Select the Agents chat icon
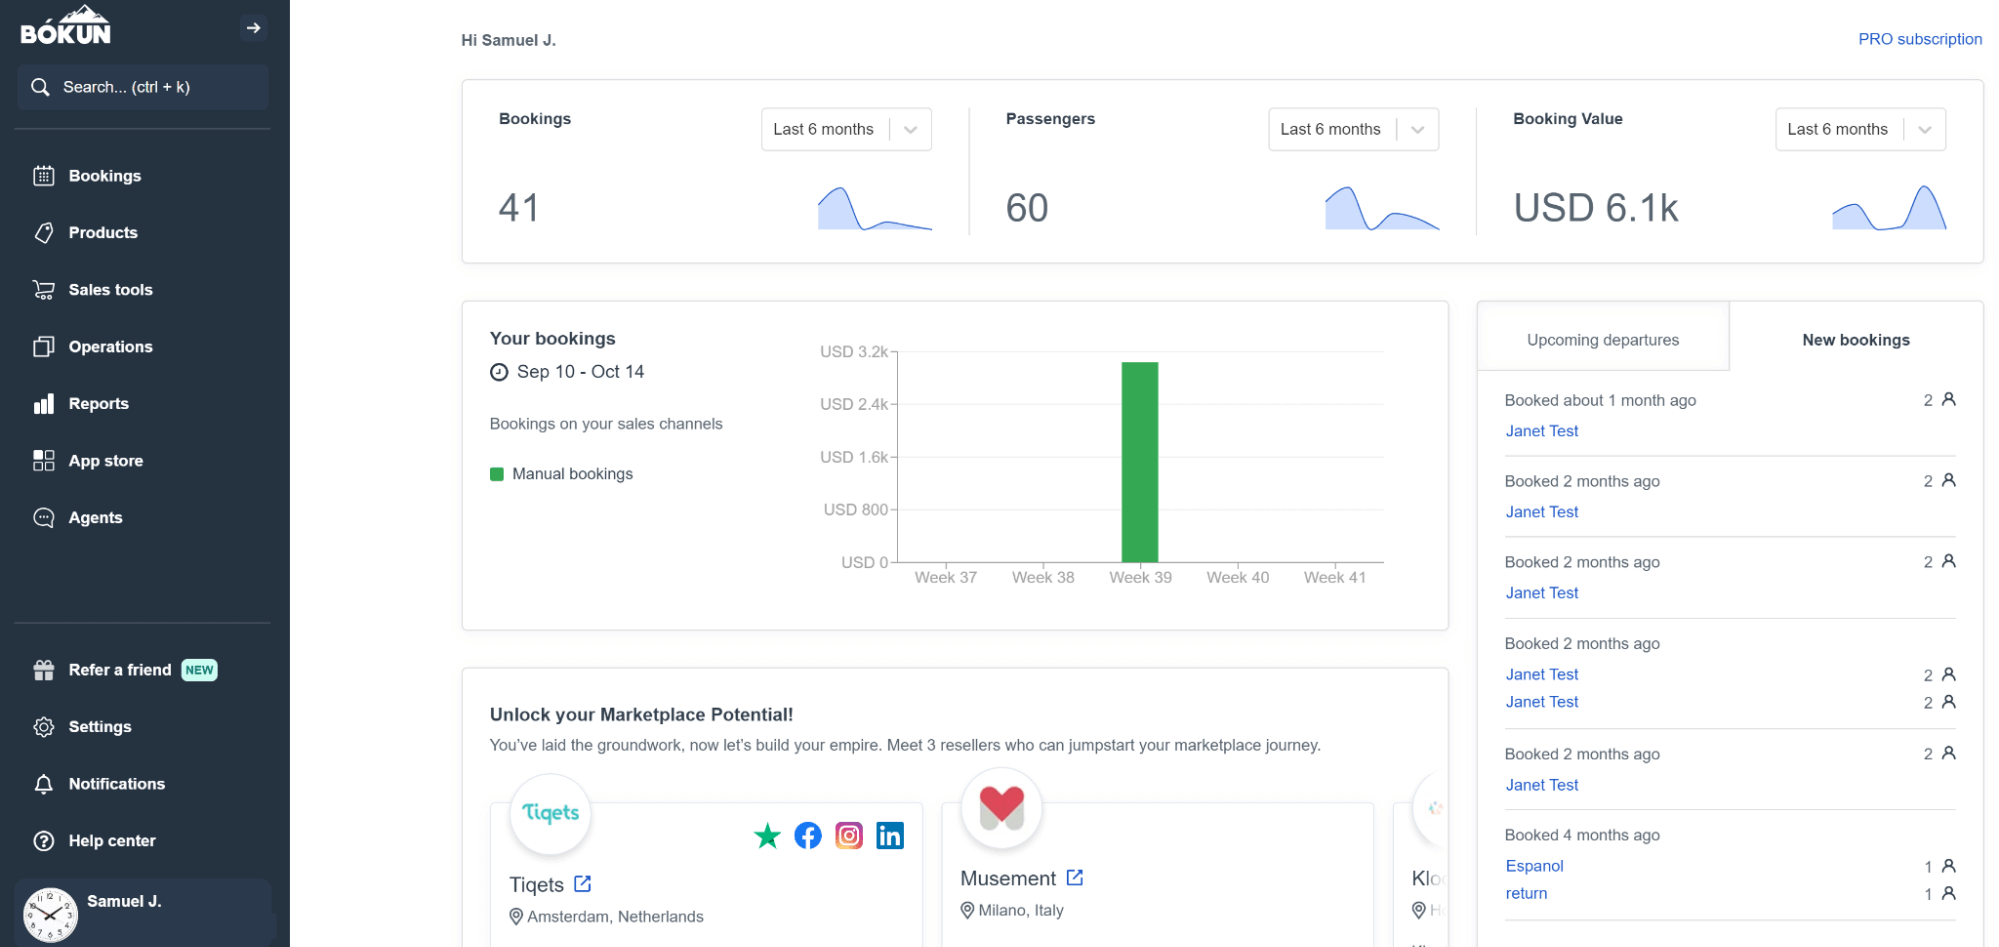1999x947 pixels. [44, 517]
